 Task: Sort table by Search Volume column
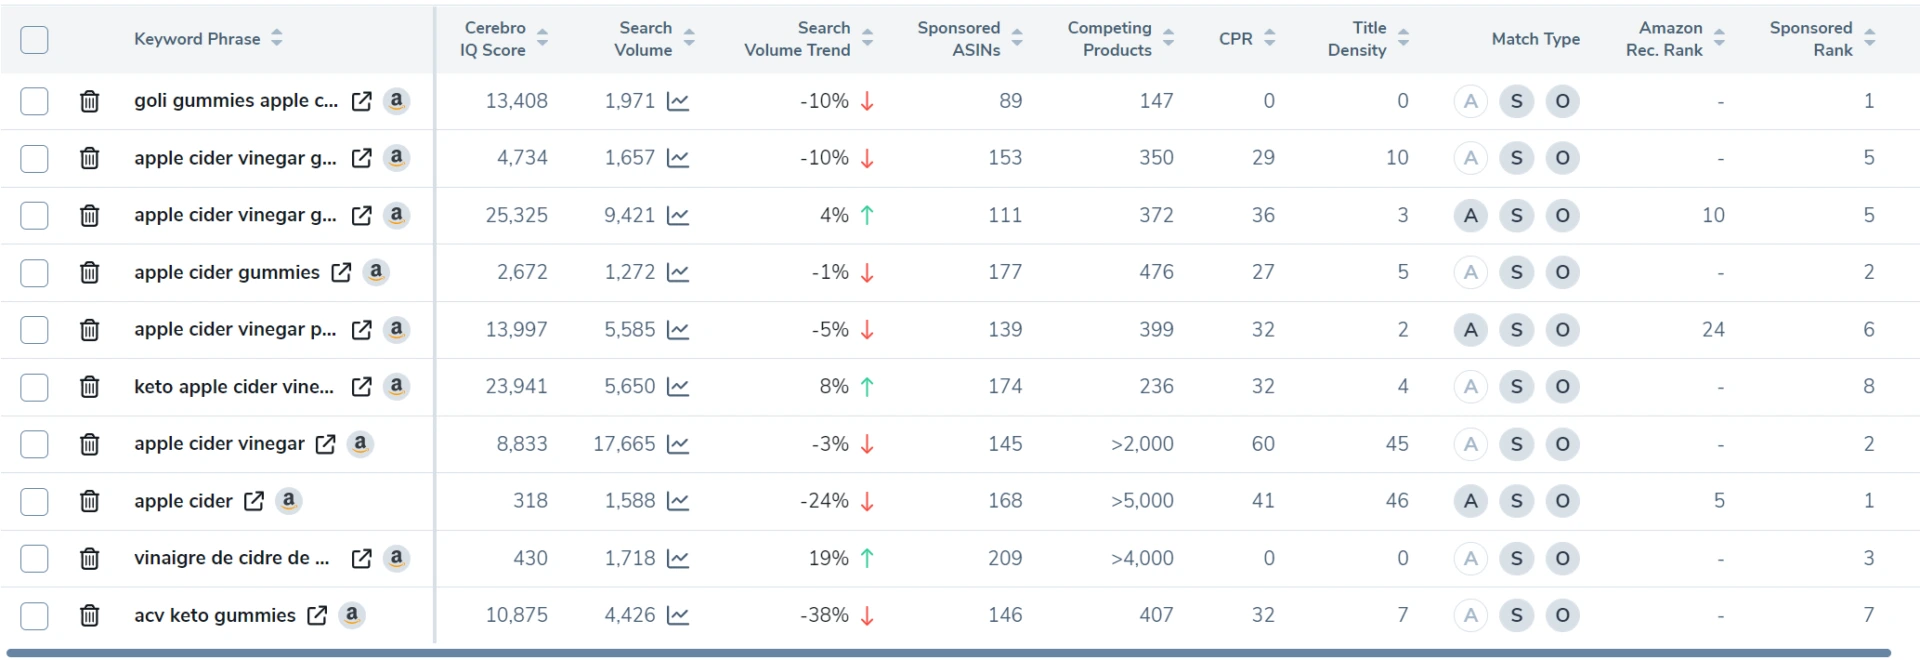[689, 38]
